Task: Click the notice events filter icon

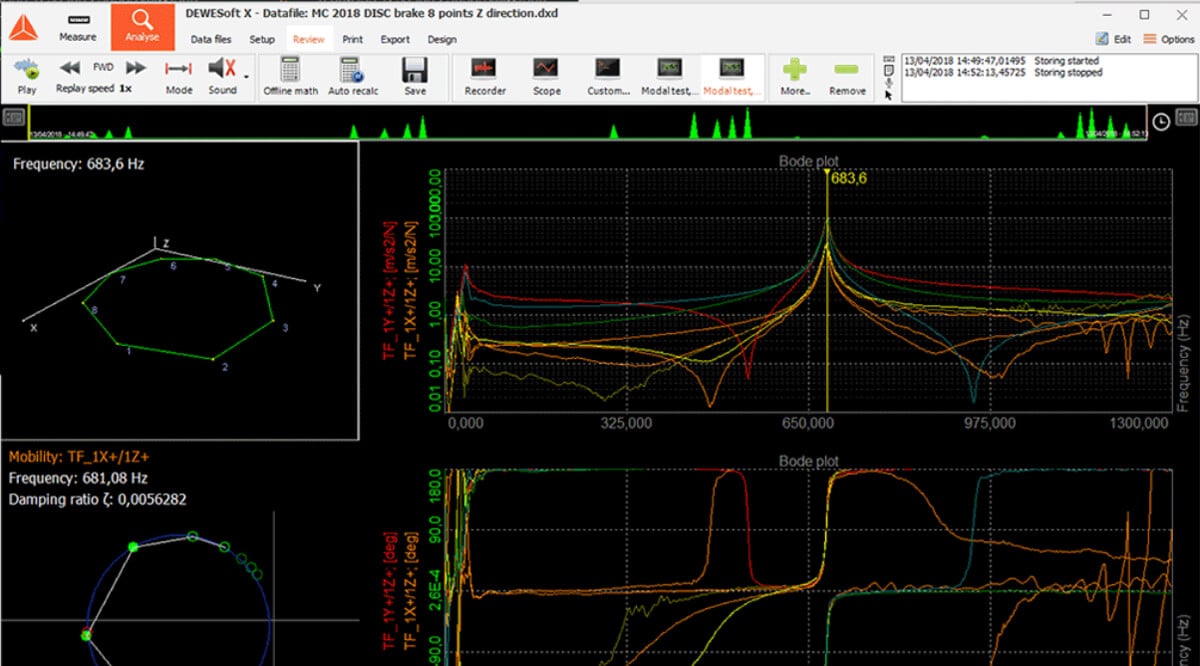Action: point(889,72)
